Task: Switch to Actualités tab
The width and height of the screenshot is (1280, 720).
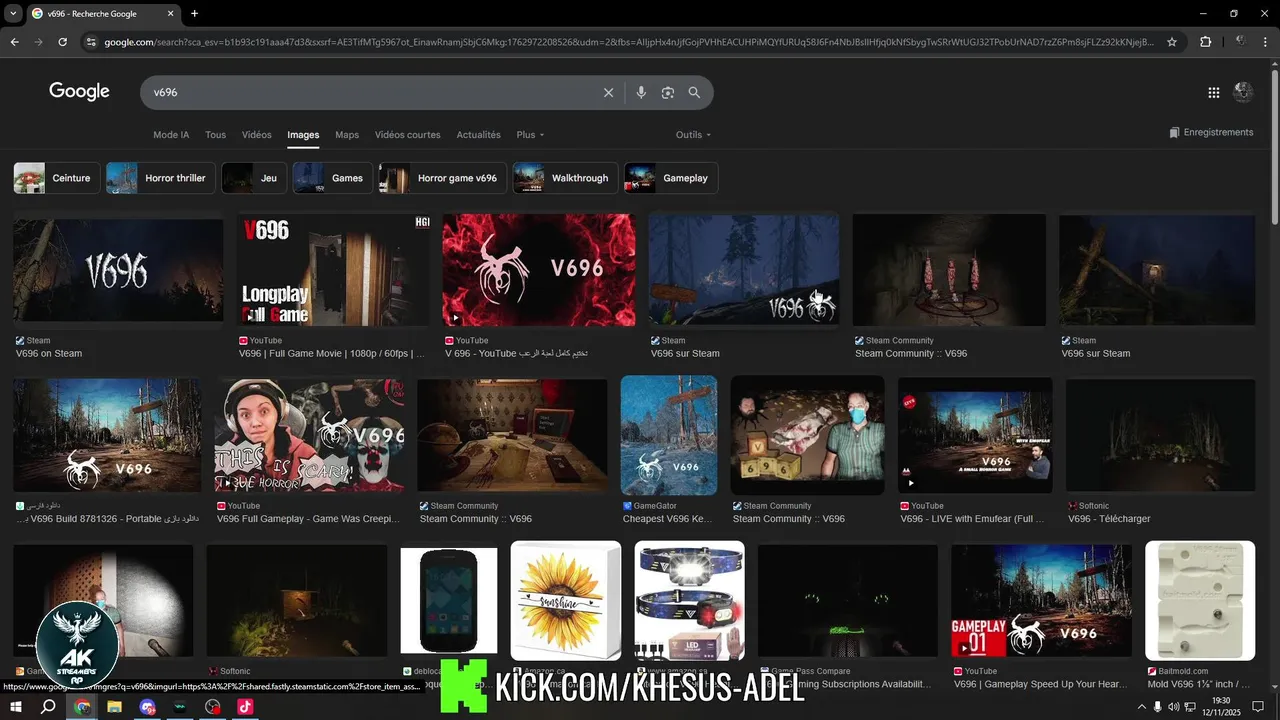Action: click(x=478, y=135)
